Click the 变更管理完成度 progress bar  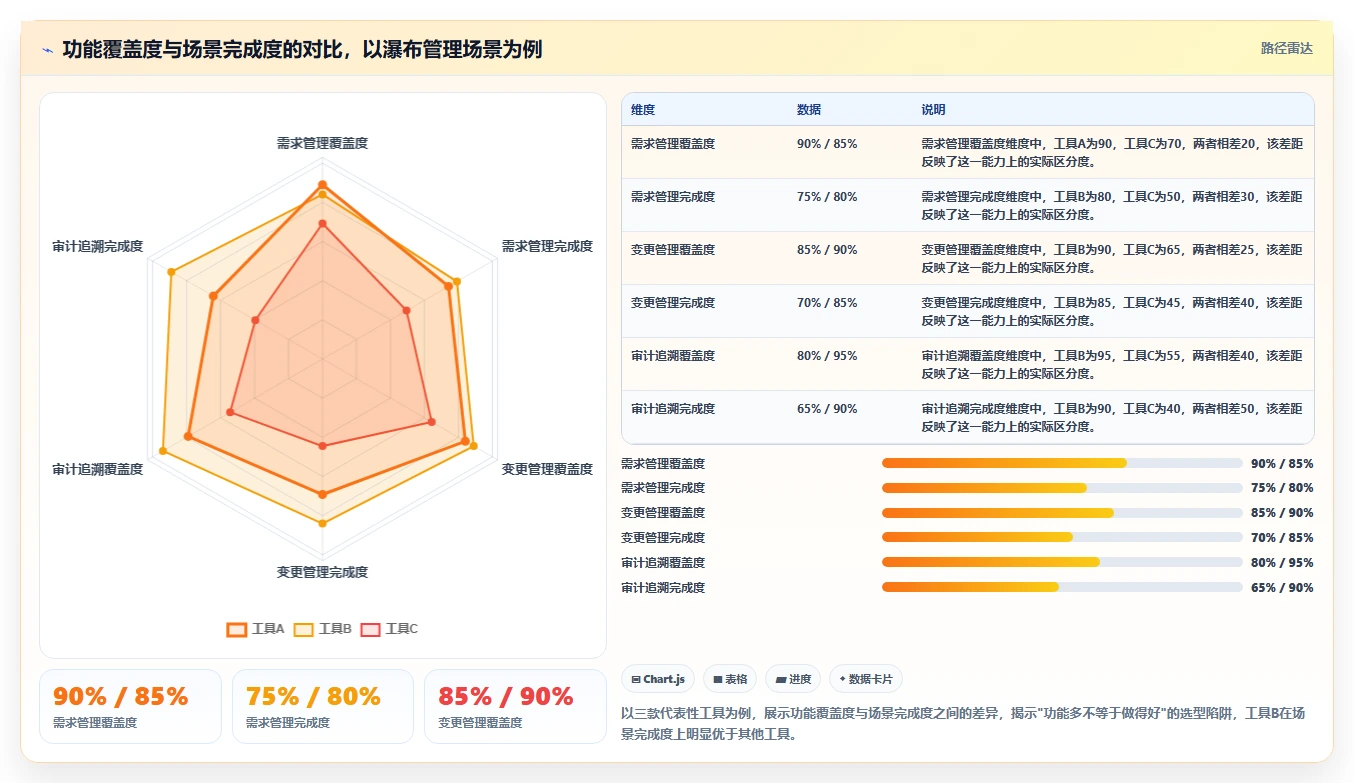[x=1062, y=538]
